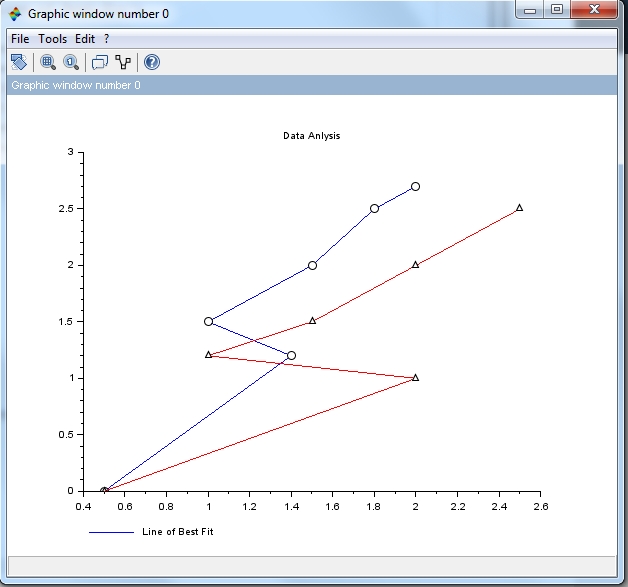The height and width of the screenshot is (587, 628).
Task: Select the marker at the origin point x=0.5
Action: point(104,491)
